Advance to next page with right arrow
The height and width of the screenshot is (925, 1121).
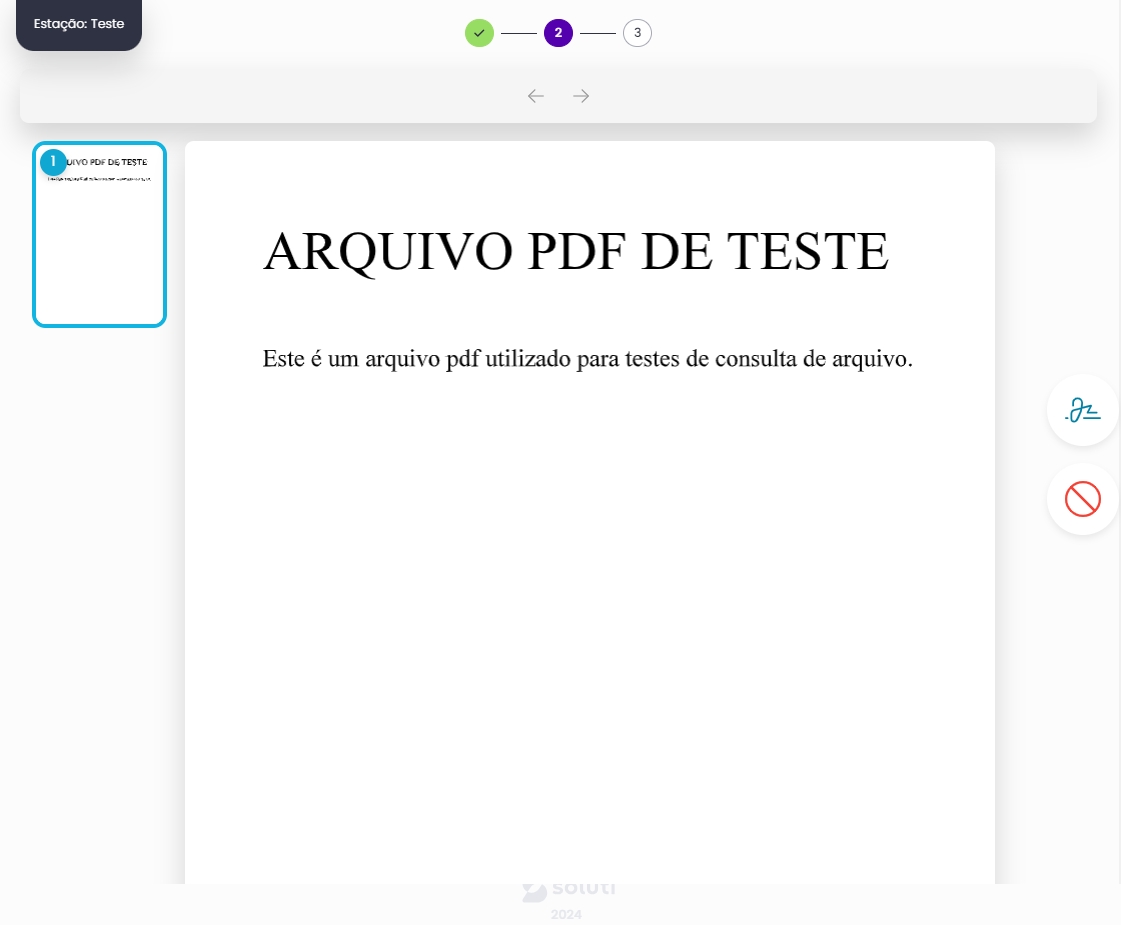pyautogui.click(x=581, y=96)
